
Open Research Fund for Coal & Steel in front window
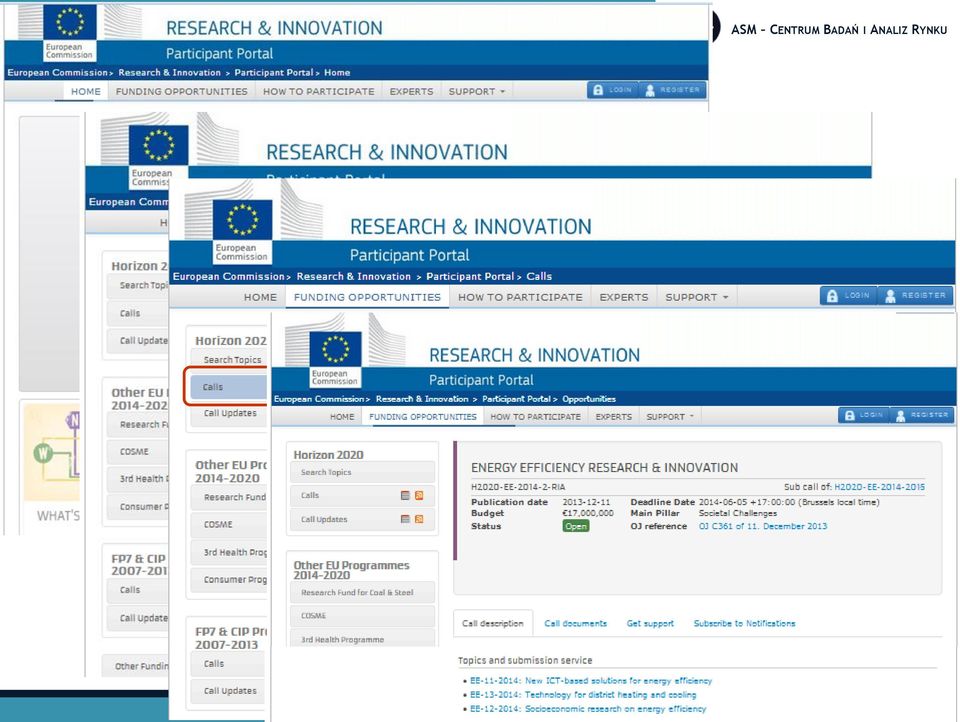(x=362, y=592)
